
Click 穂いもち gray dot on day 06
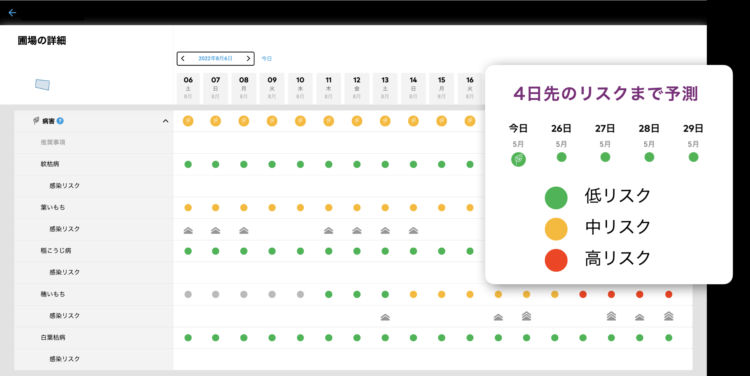(x=188, y=295)
